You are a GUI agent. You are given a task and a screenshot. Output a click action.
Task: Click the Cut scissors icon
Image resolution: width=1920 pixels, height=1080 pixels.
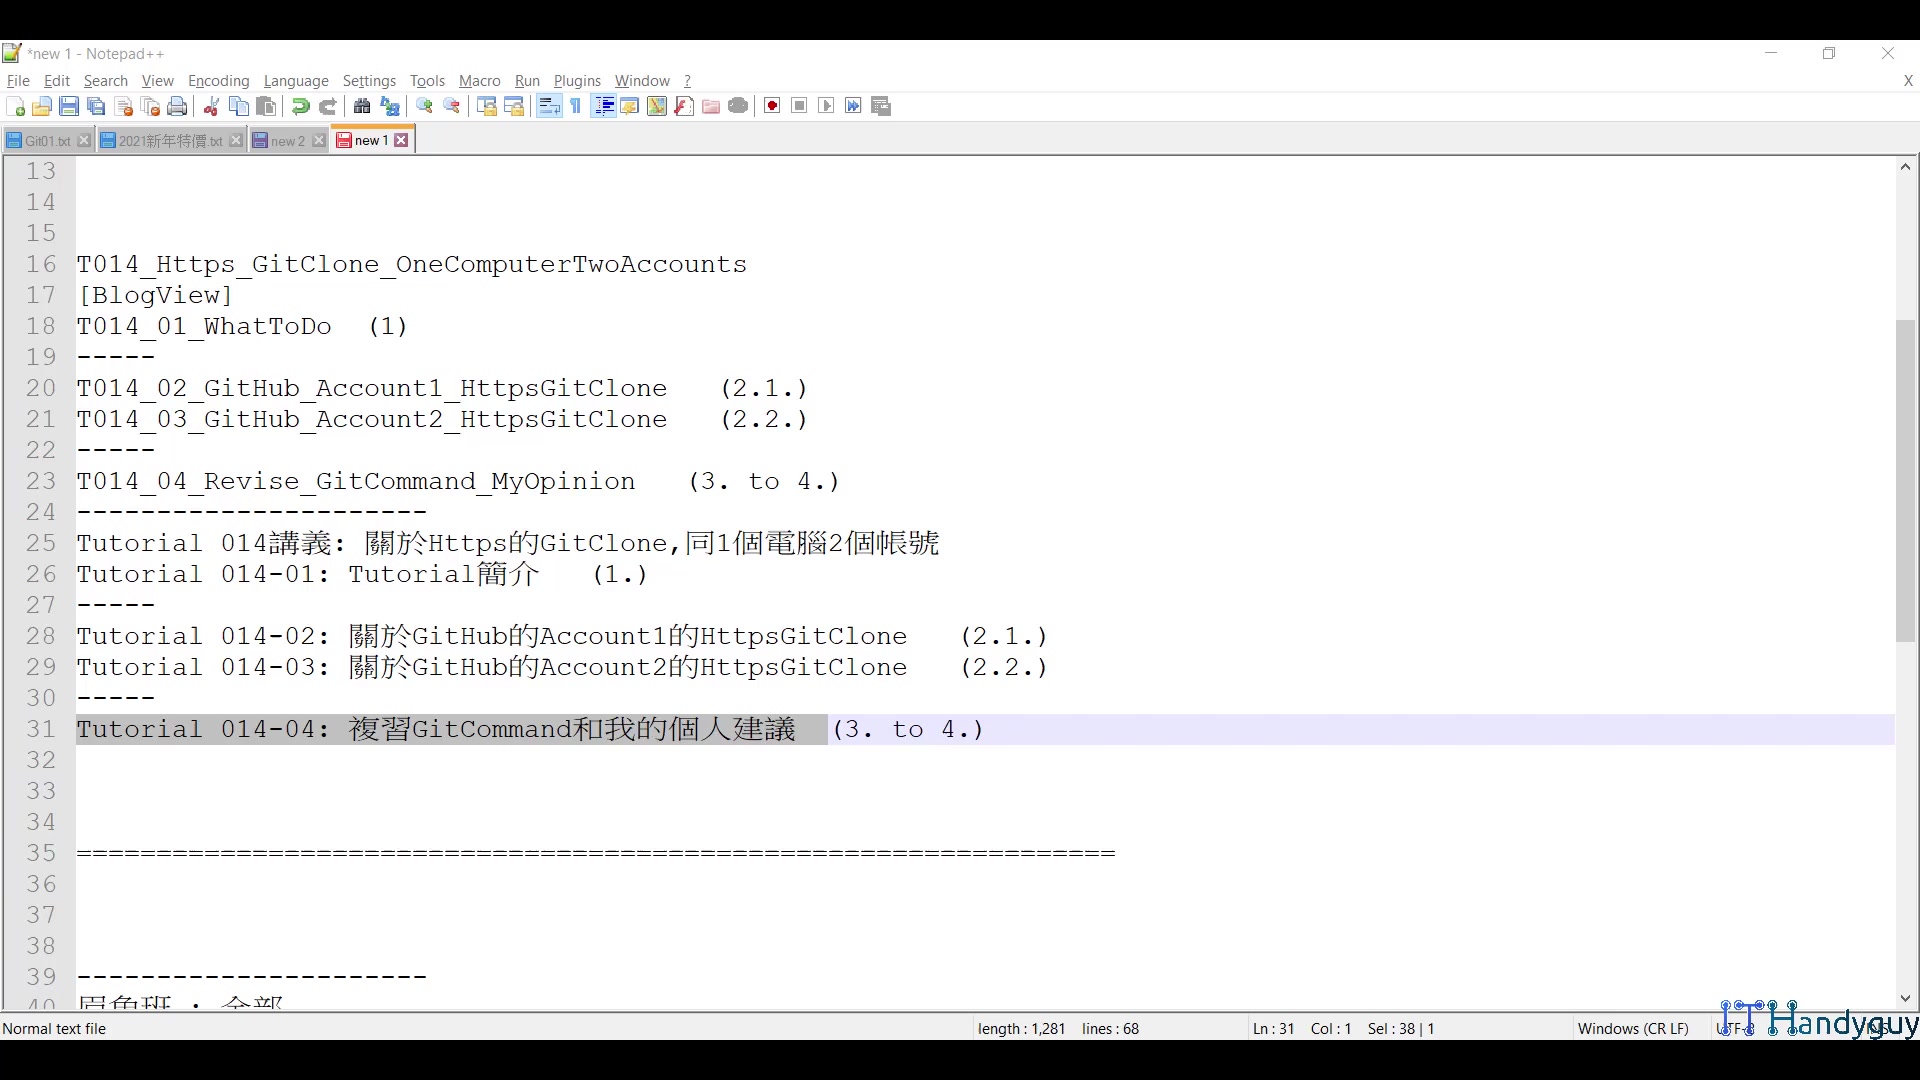211,106
